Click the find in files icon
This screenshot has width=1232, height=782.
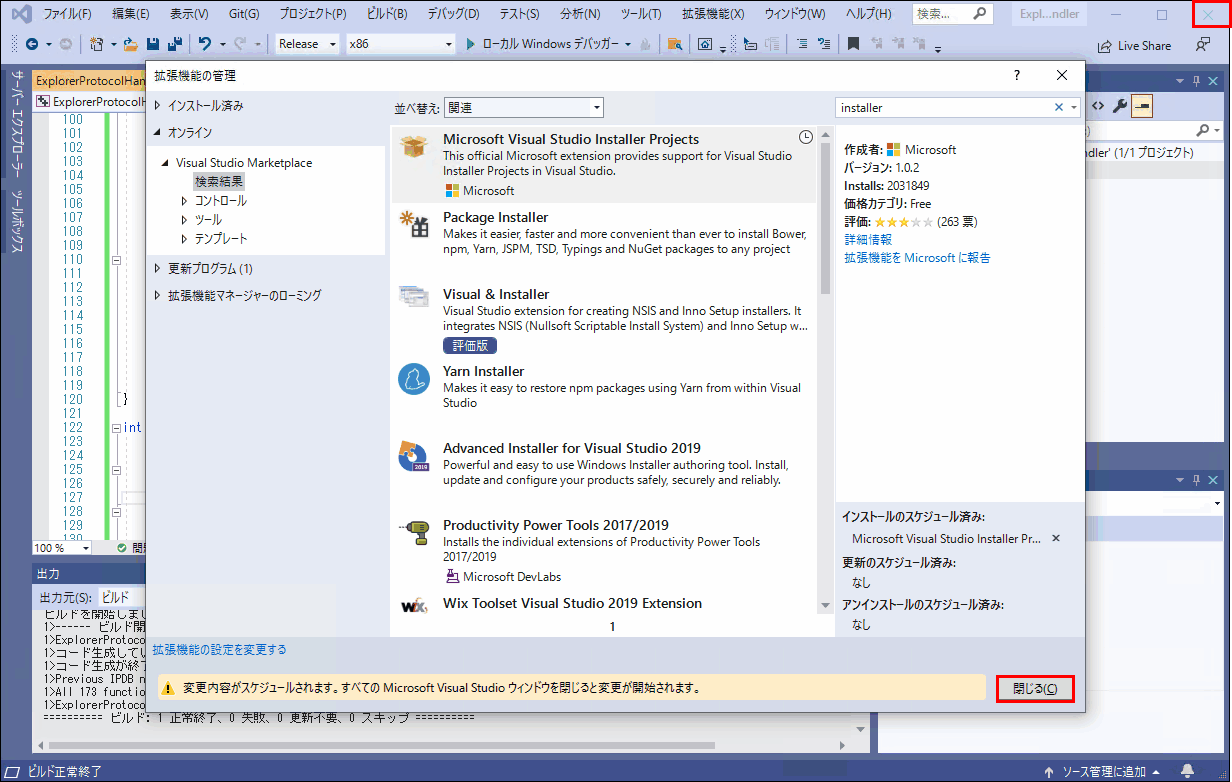(675, 44)
